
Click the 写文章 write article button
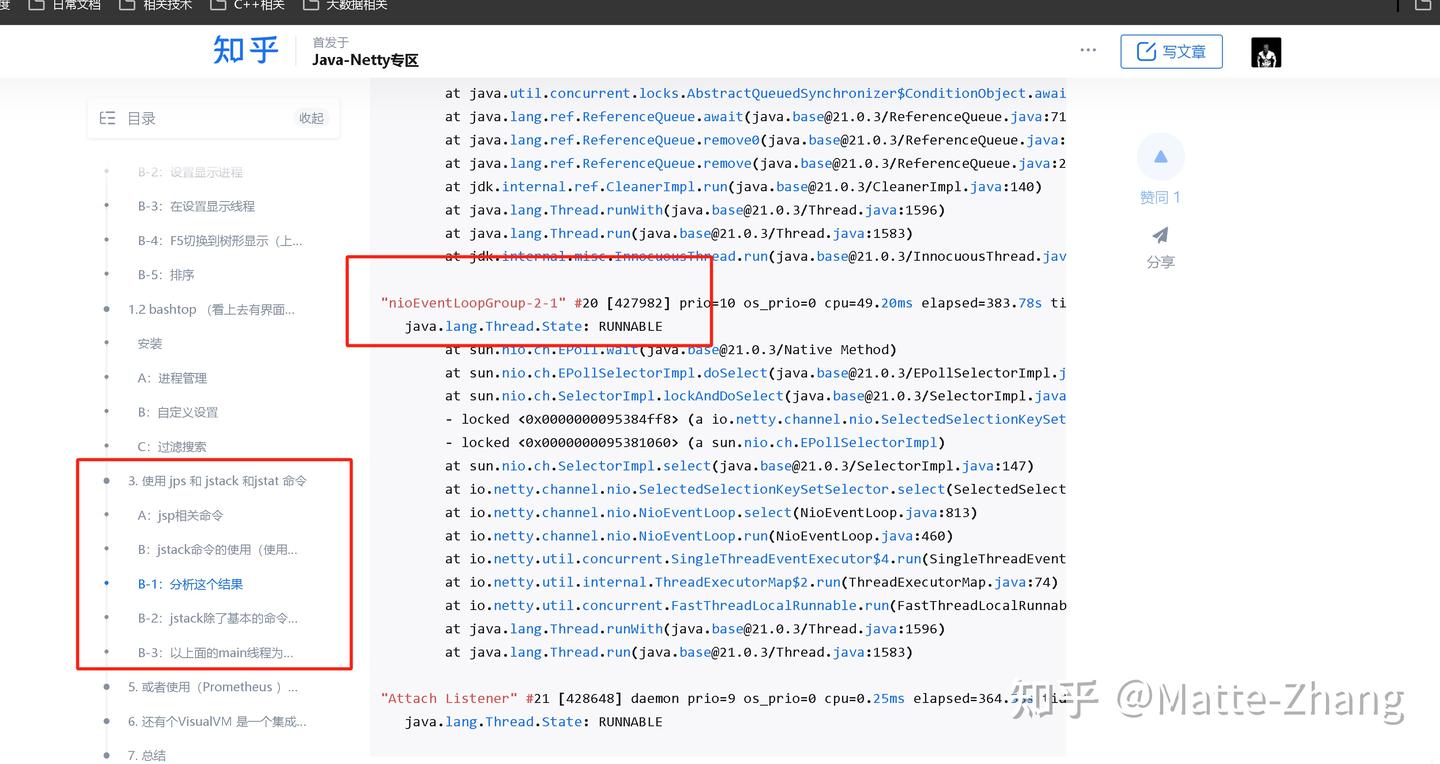point(1171,52)
